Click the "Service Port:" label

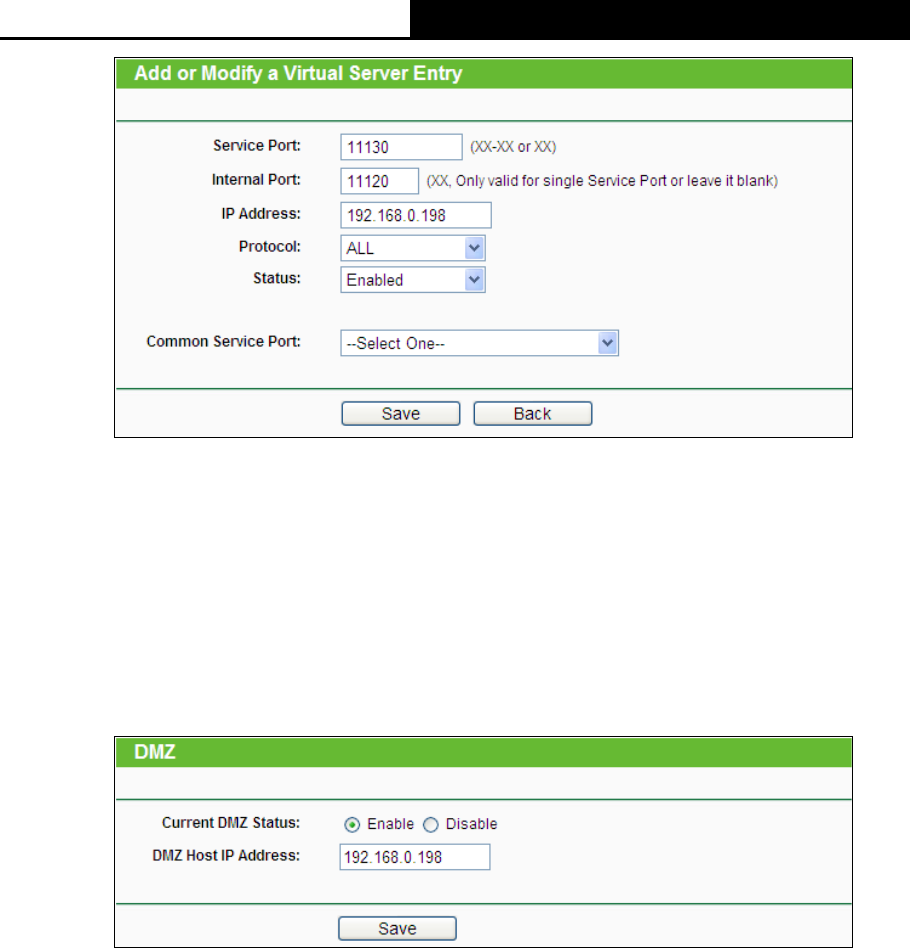[256, 146]
